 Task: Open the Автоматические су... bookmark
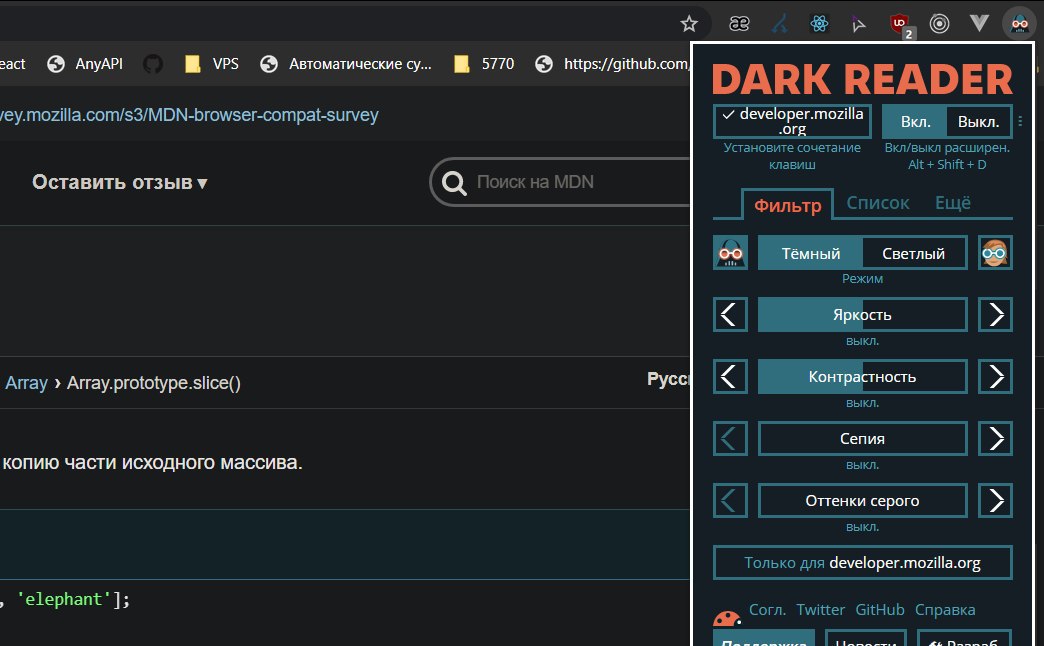346,64
